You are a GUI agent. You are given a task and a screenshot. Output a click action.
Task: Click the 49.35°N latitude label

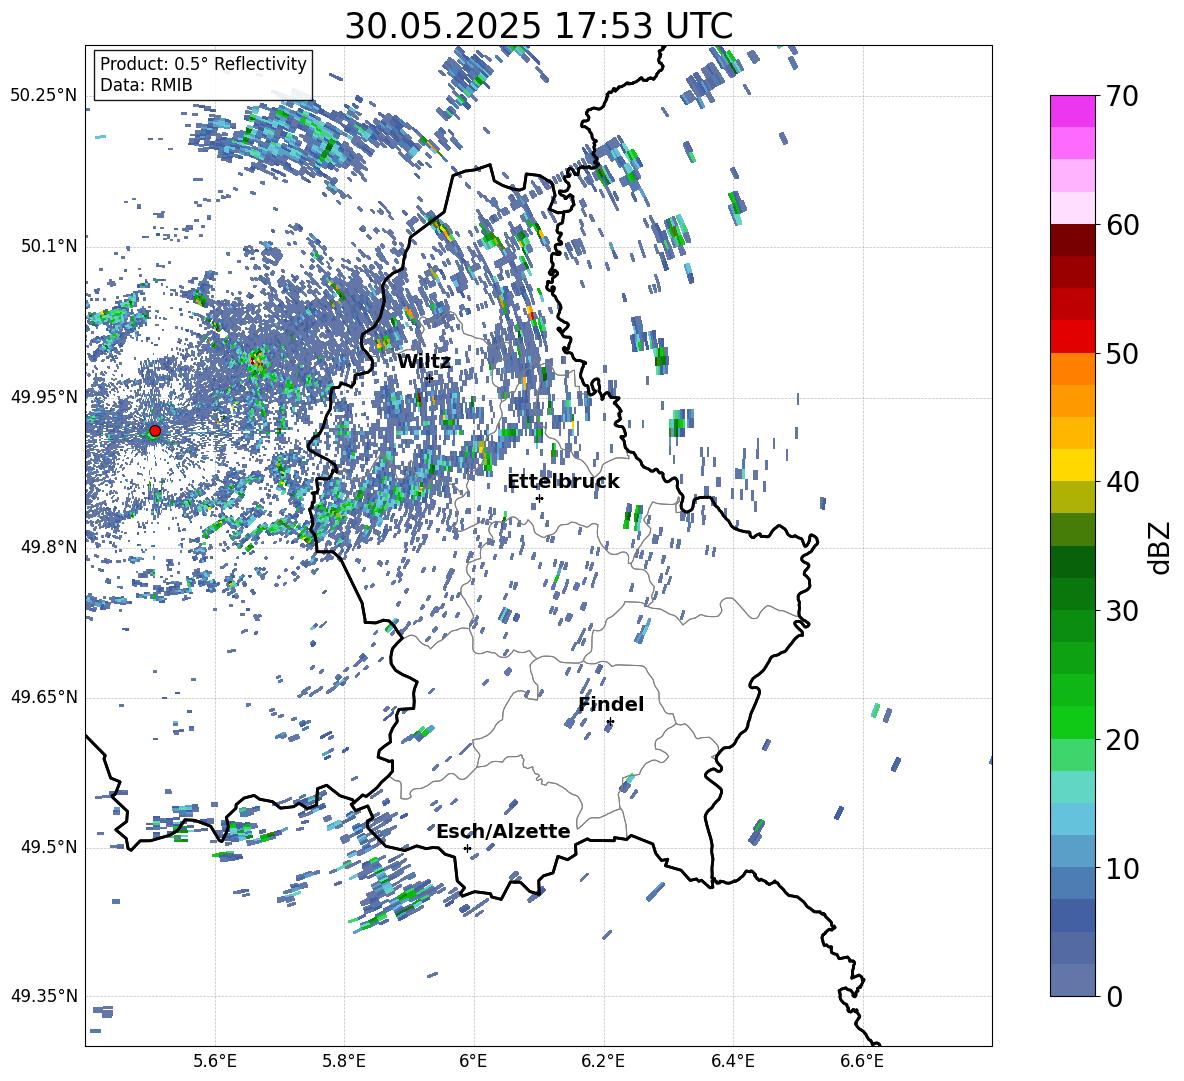coord(44,996)
